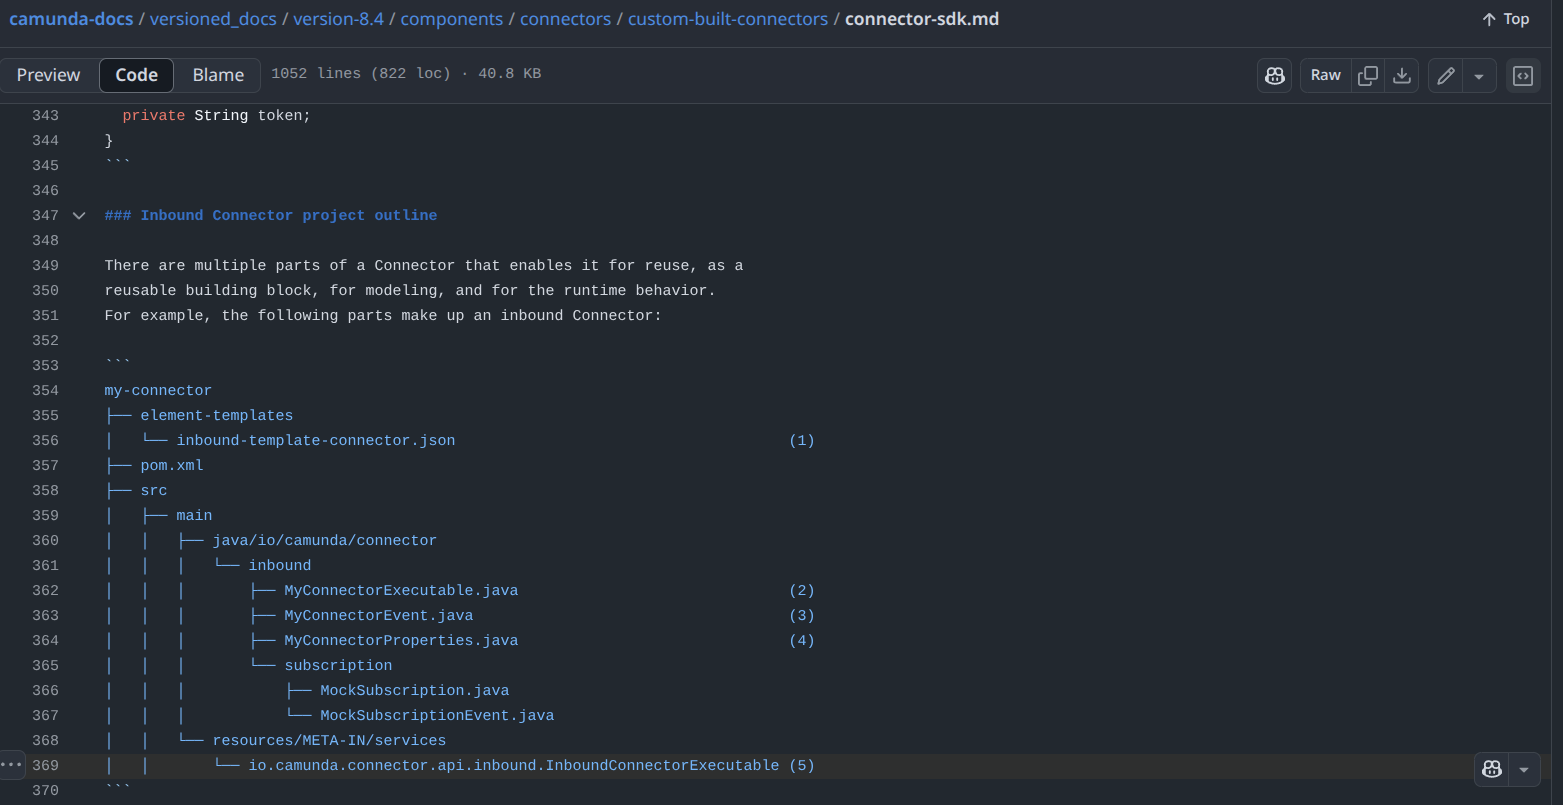Image resolution: width=1563 pixels, height=805 pixels.
Task: Click pom.xml in the tree
Action: (x=172, y=466)
